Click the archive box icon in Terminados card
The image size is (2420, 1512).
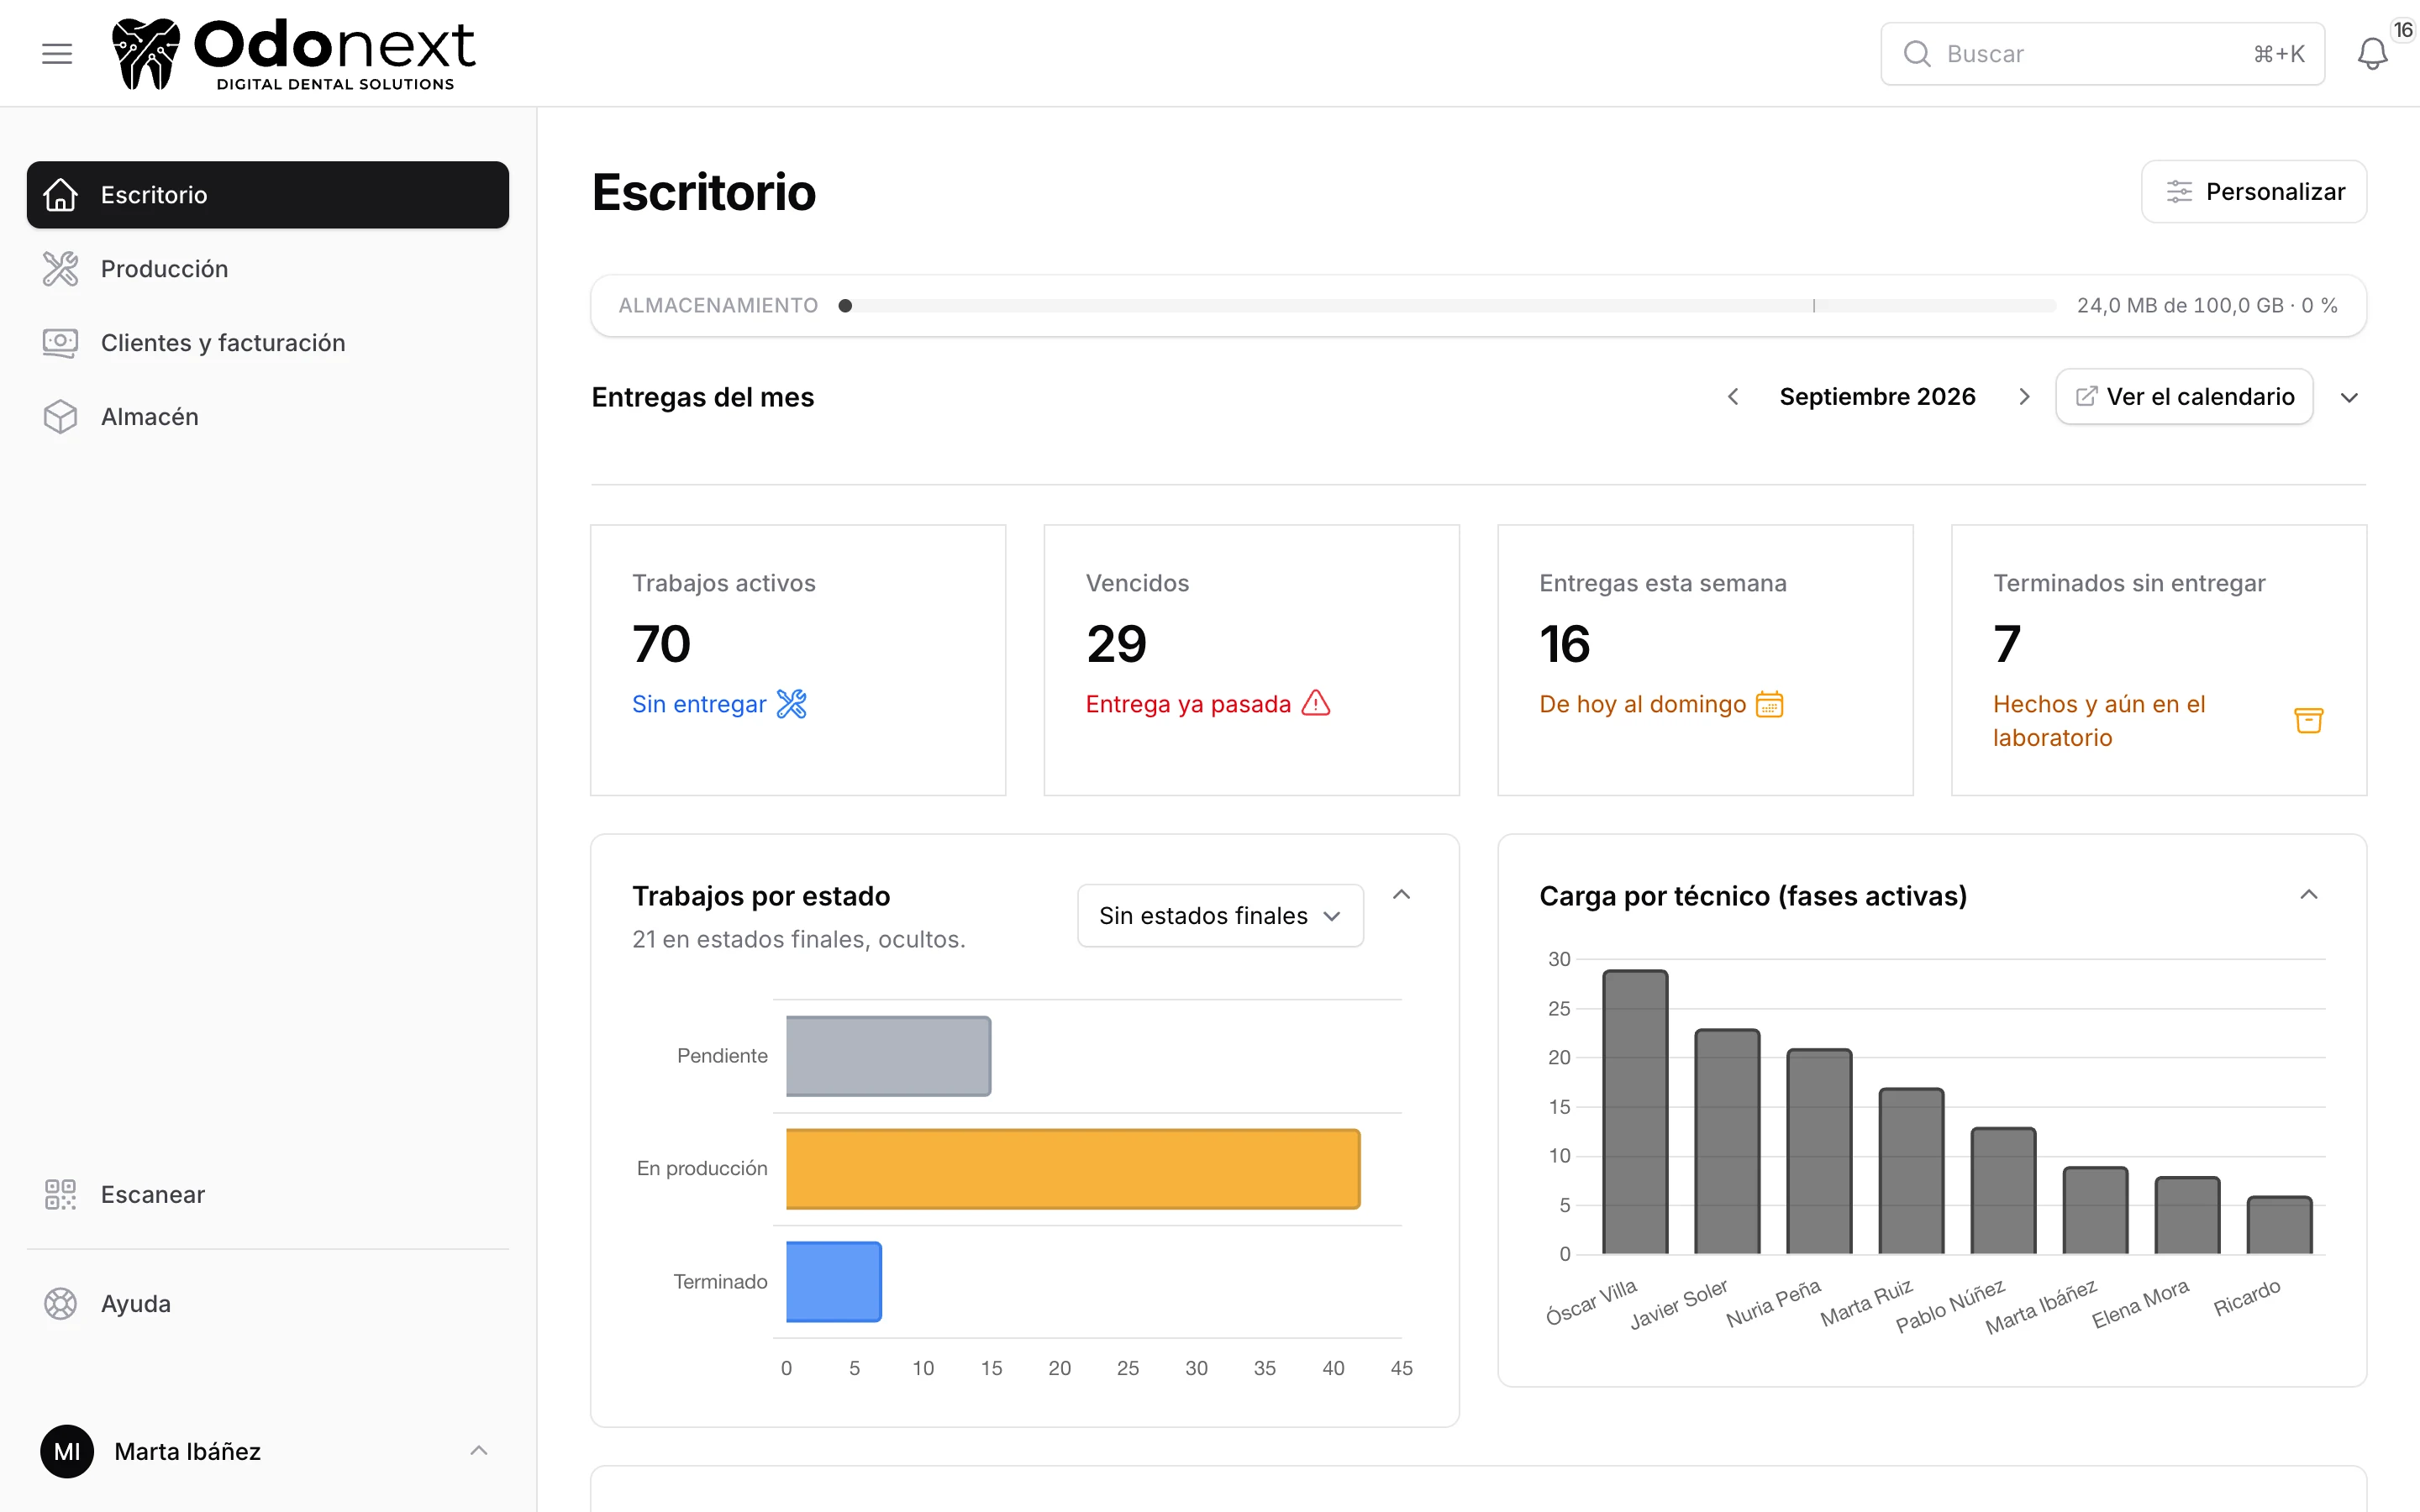tap(2308, 720)
